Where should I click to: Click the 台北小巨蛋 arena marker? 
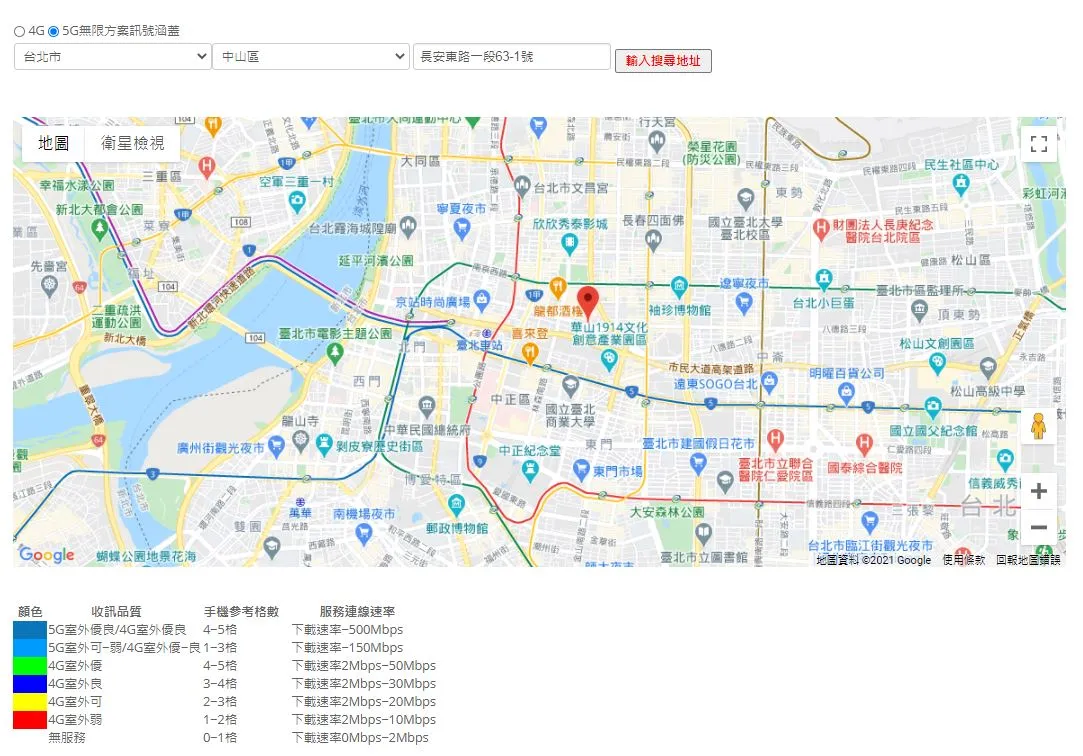coord(823,279)
